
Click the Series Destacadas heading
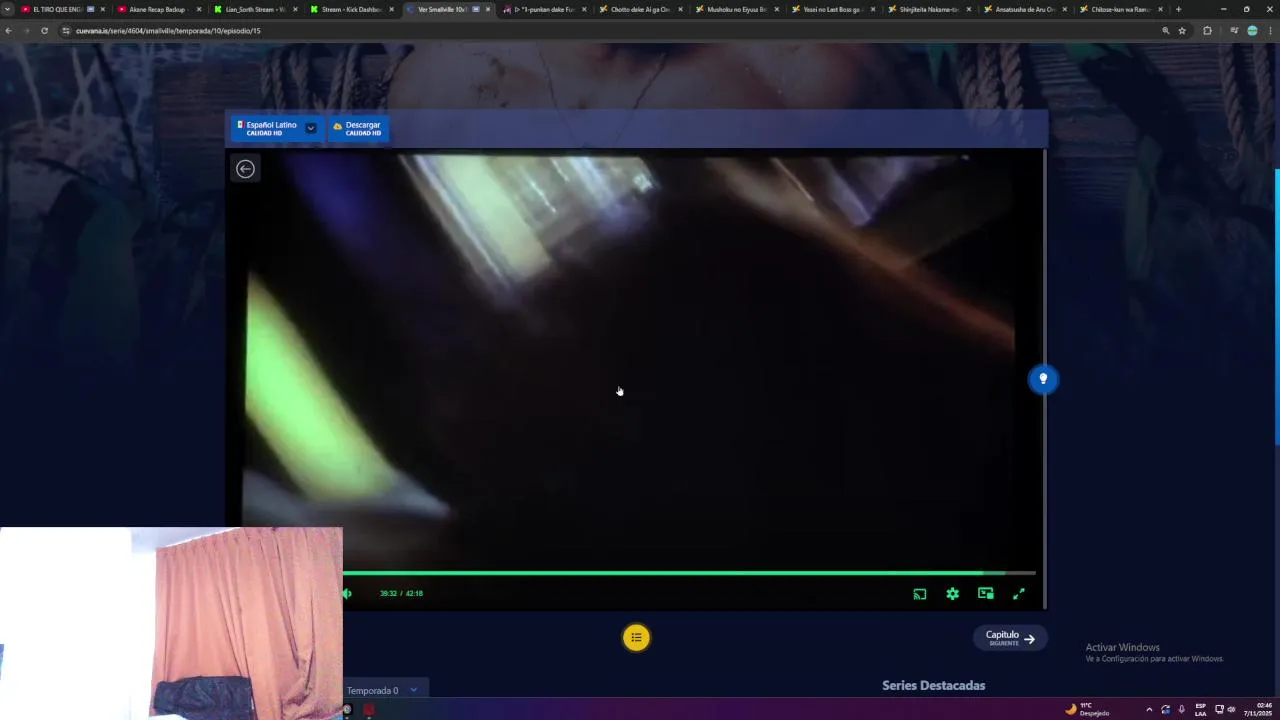(933, 685)
